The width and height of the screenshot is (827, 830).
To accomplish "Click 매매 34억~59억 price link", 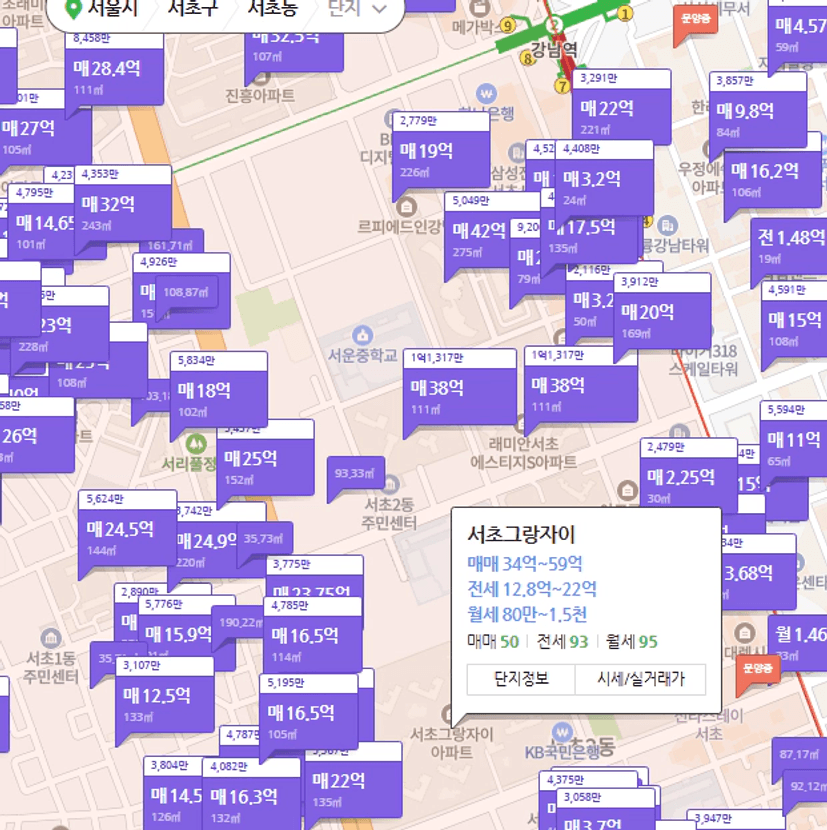I will (x=525, y=564).
